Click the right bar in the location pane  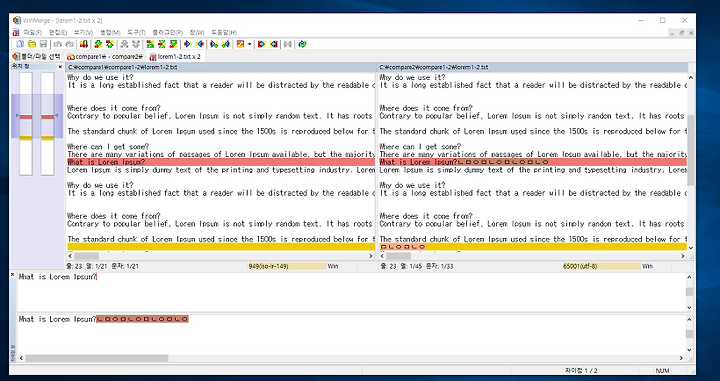(47, 124)
